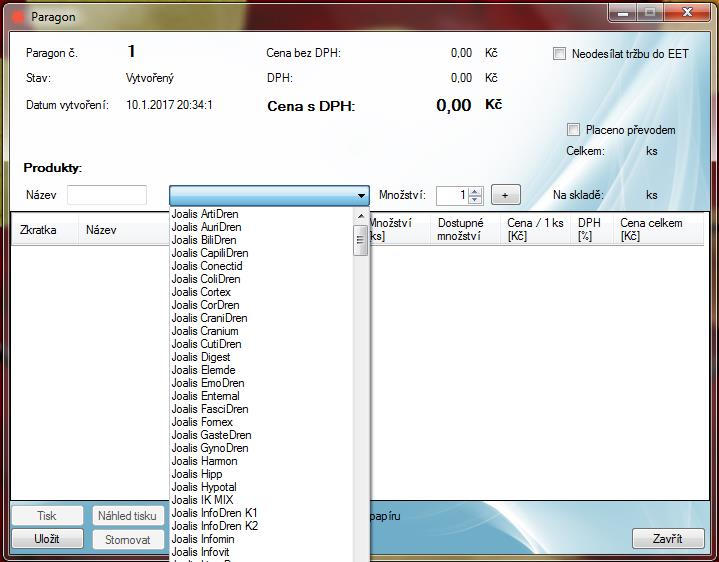Pick Joalis CapiliDren in dropdown
This screenshot has height=562, width=719.
pyautogui.click(x=261, y=253)
